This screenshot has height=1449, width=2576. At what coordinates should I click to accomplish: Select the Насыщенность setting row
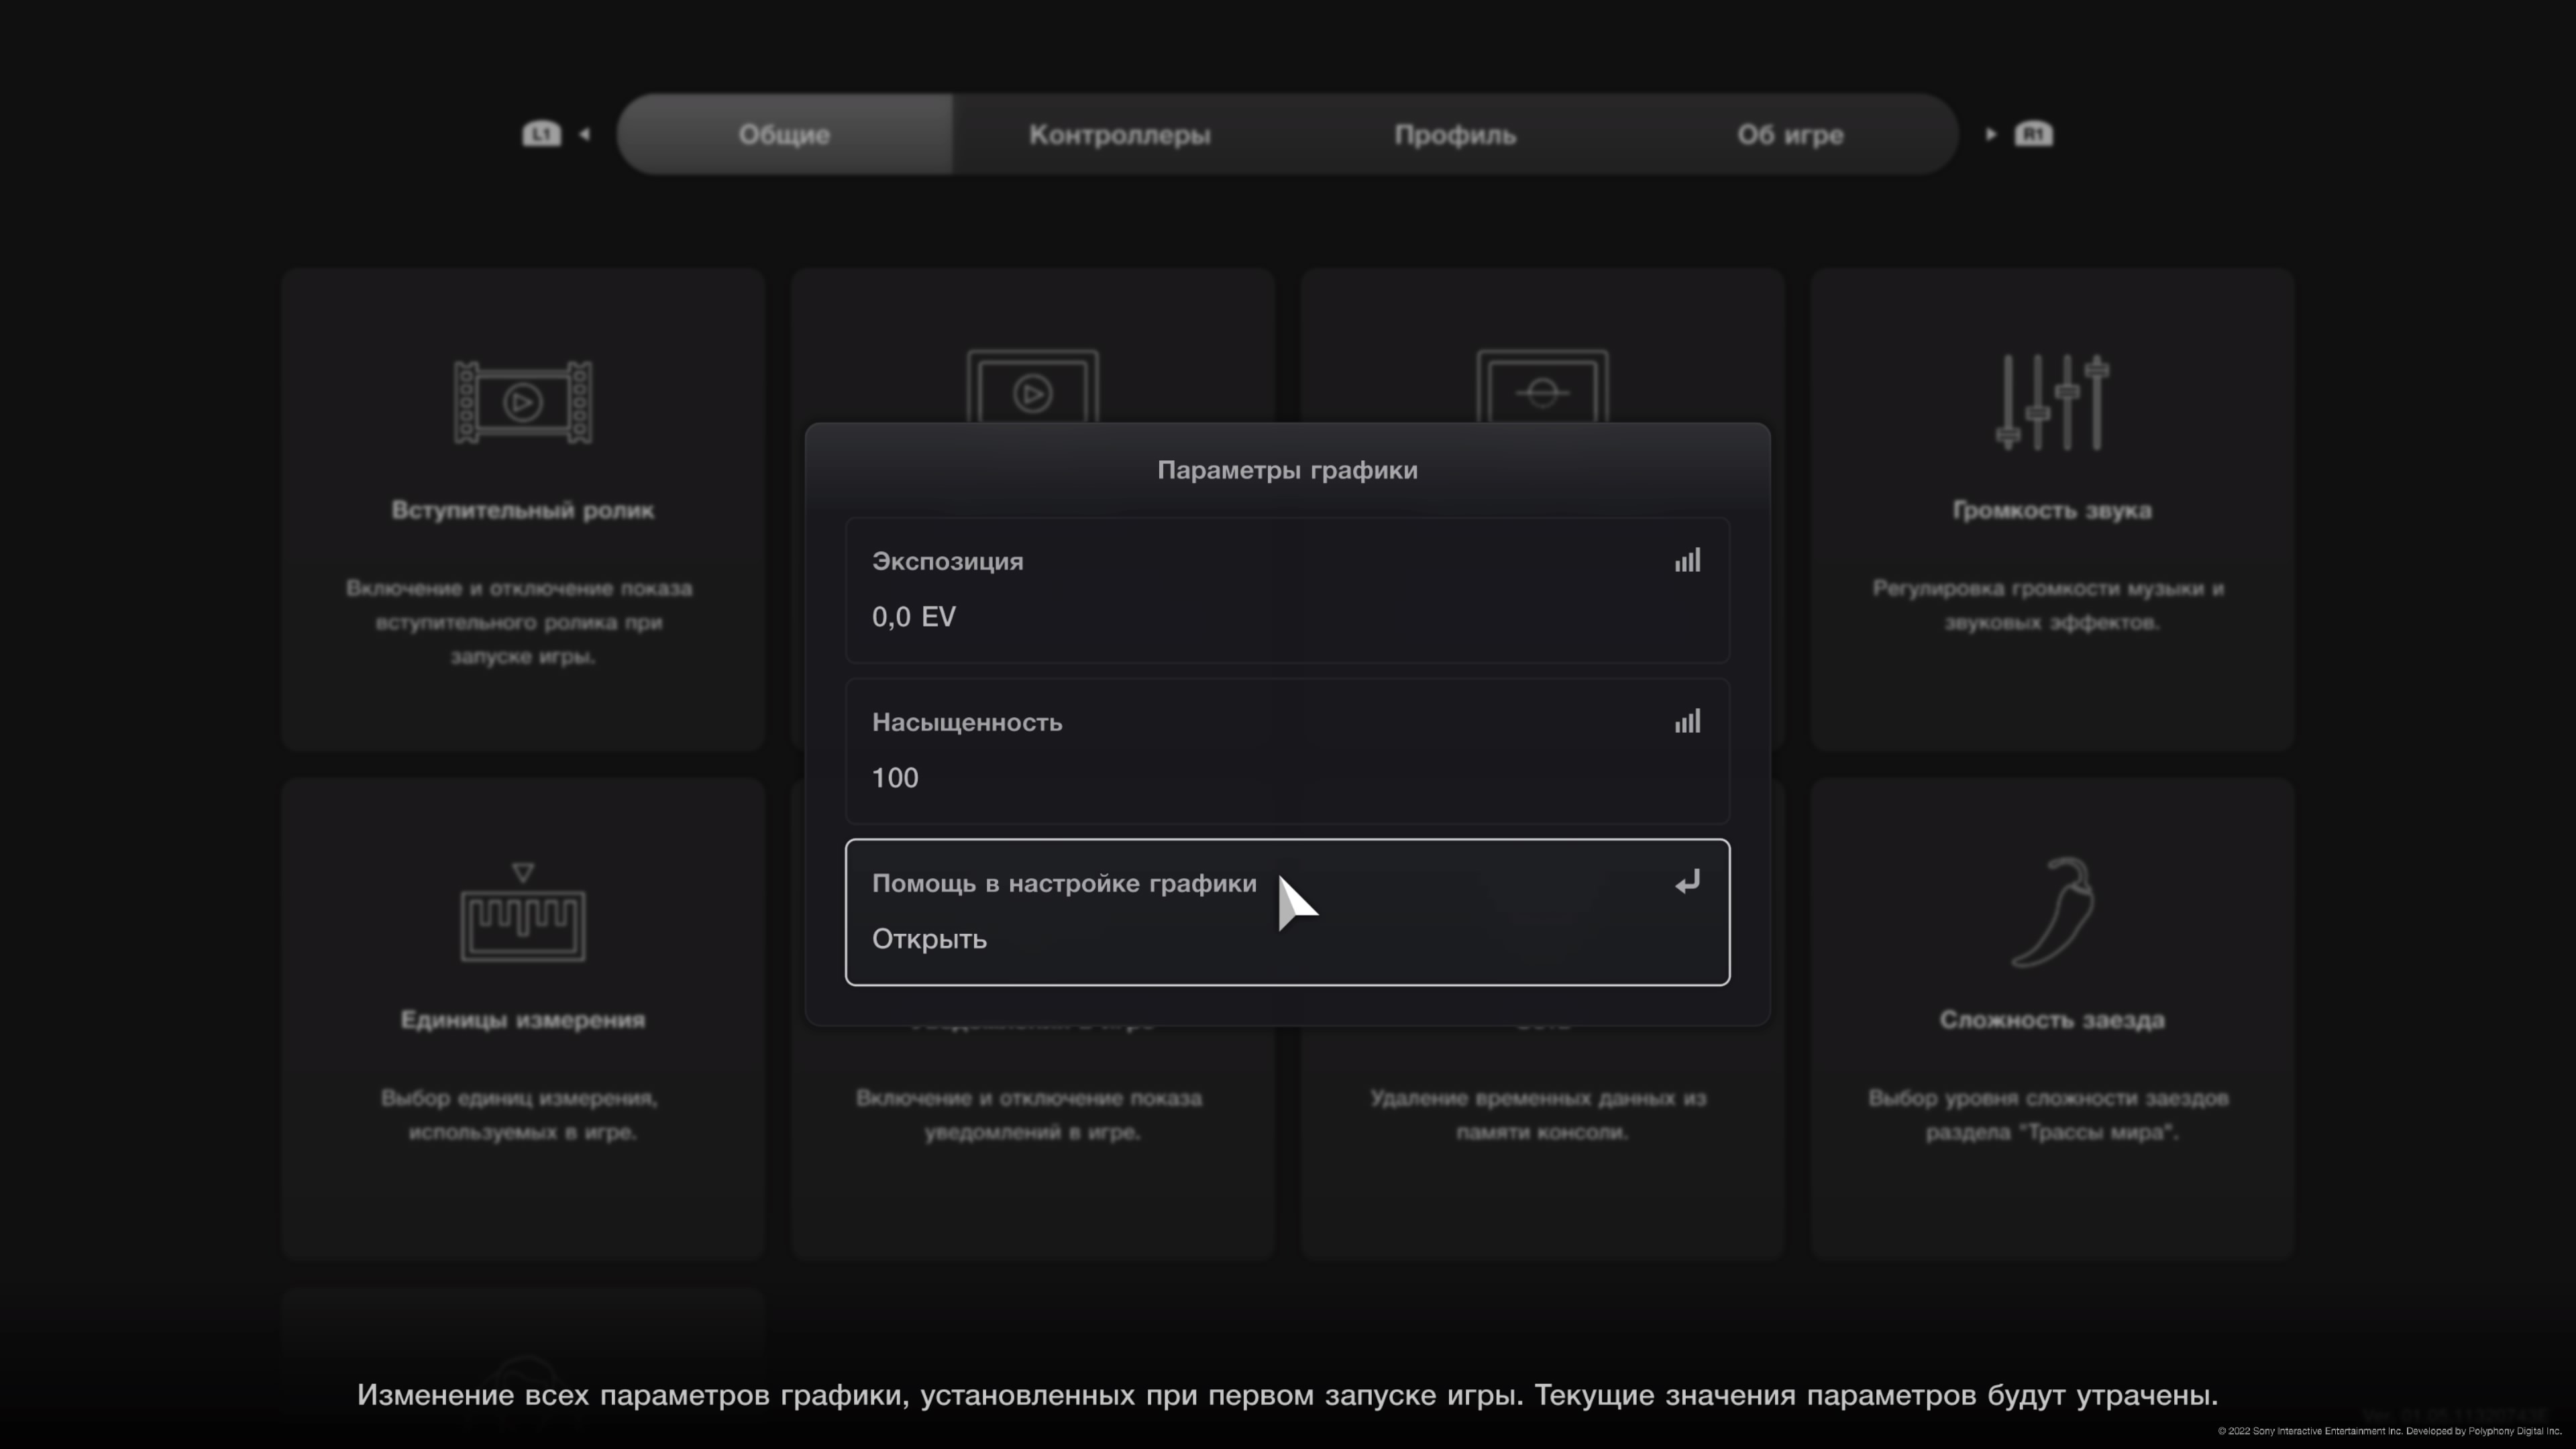(1287, 751)
